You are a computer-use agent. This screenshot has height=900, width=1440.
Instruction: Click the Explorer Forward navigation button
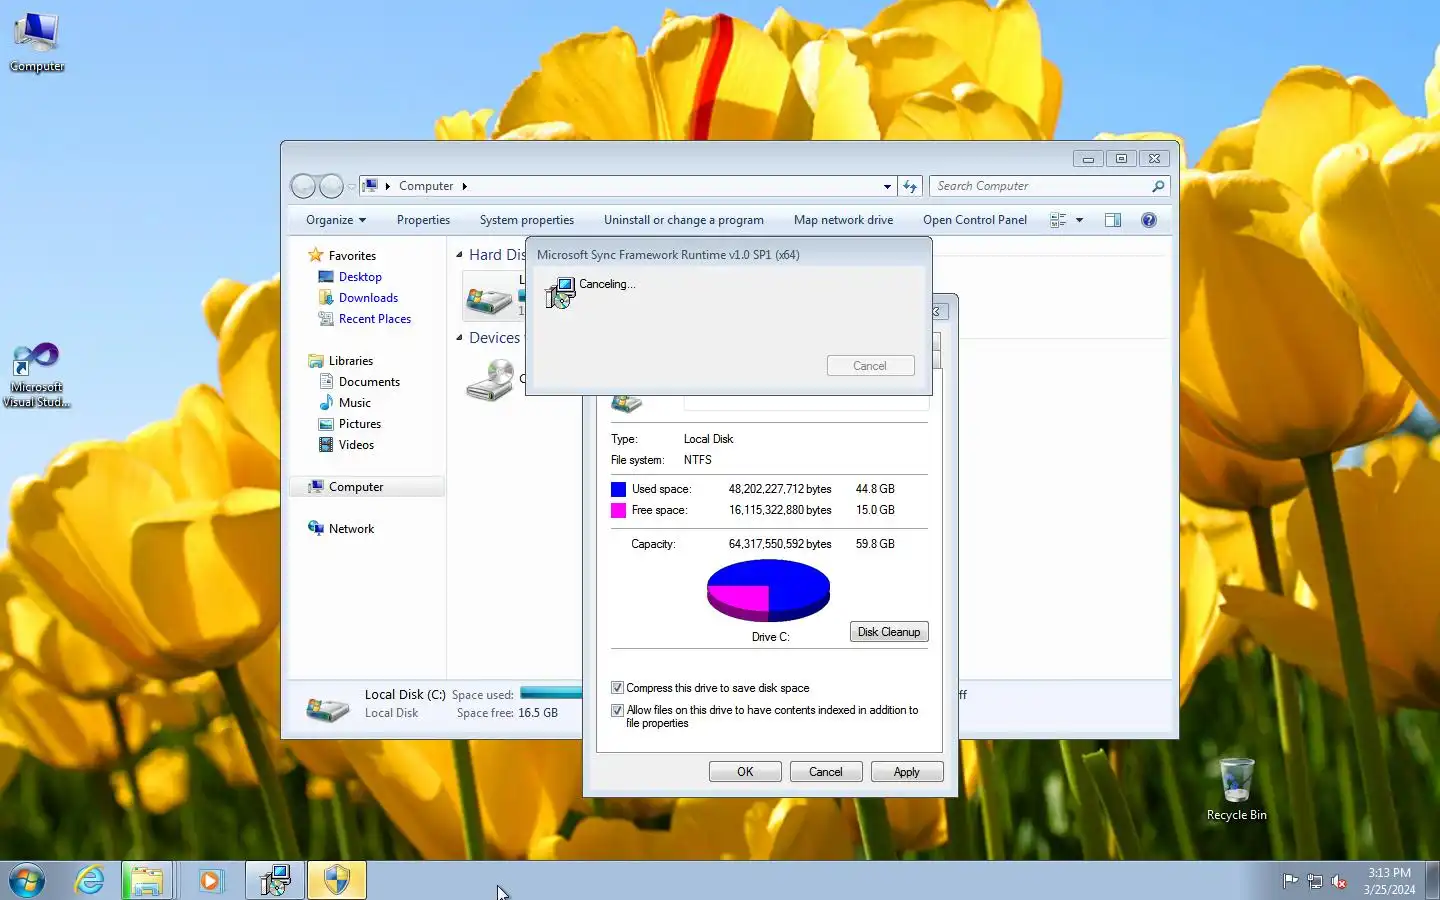tap(331, 186)
